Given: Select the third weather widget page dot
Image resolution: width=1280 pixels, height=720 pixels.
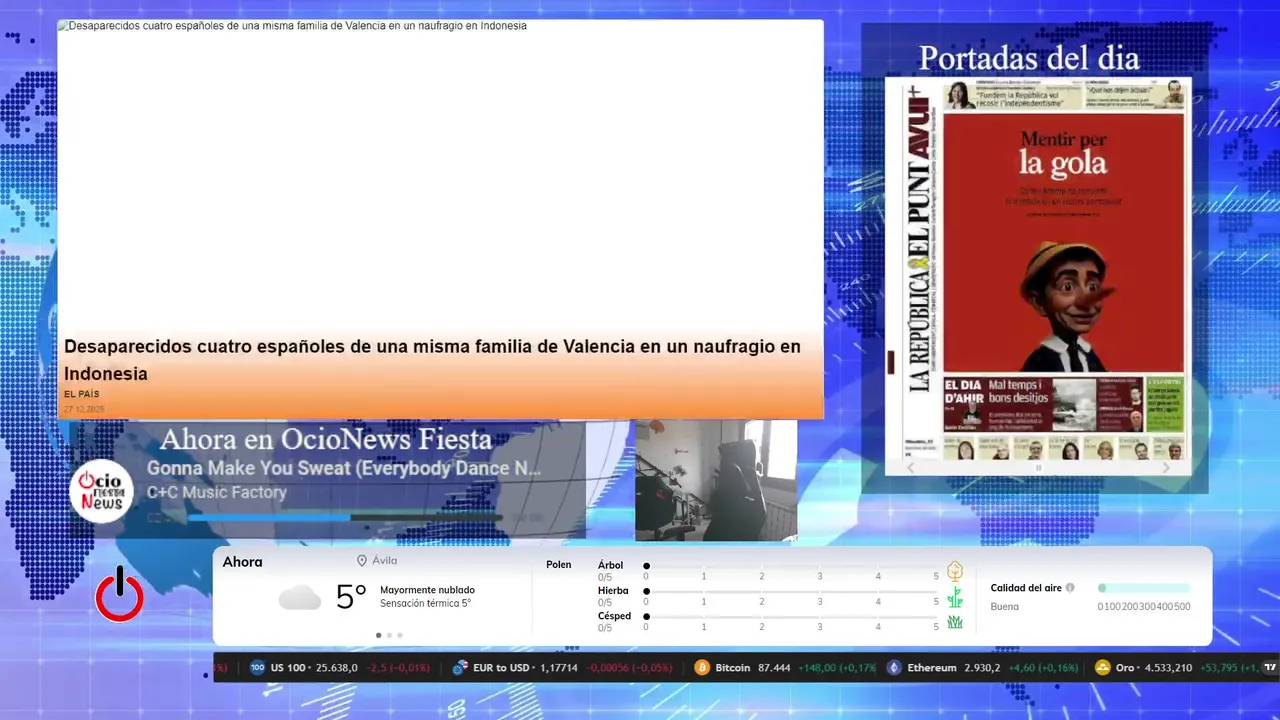Looking at the screenshot, I should point(400,635).
